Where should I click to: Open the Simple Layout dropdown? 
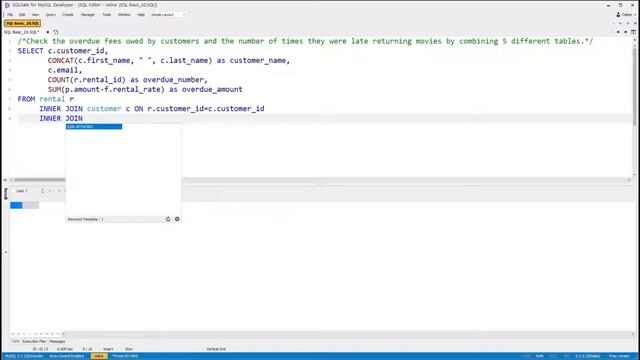(168, 15)
